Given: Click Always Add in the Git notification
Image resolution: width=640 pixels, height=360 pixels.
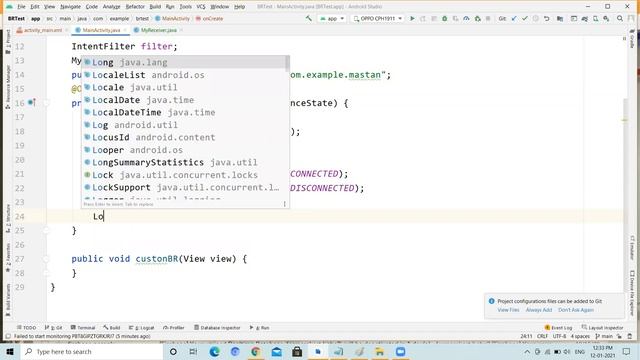Looking at the screenshot, I should pyautogui.click(x=539, y=310).
